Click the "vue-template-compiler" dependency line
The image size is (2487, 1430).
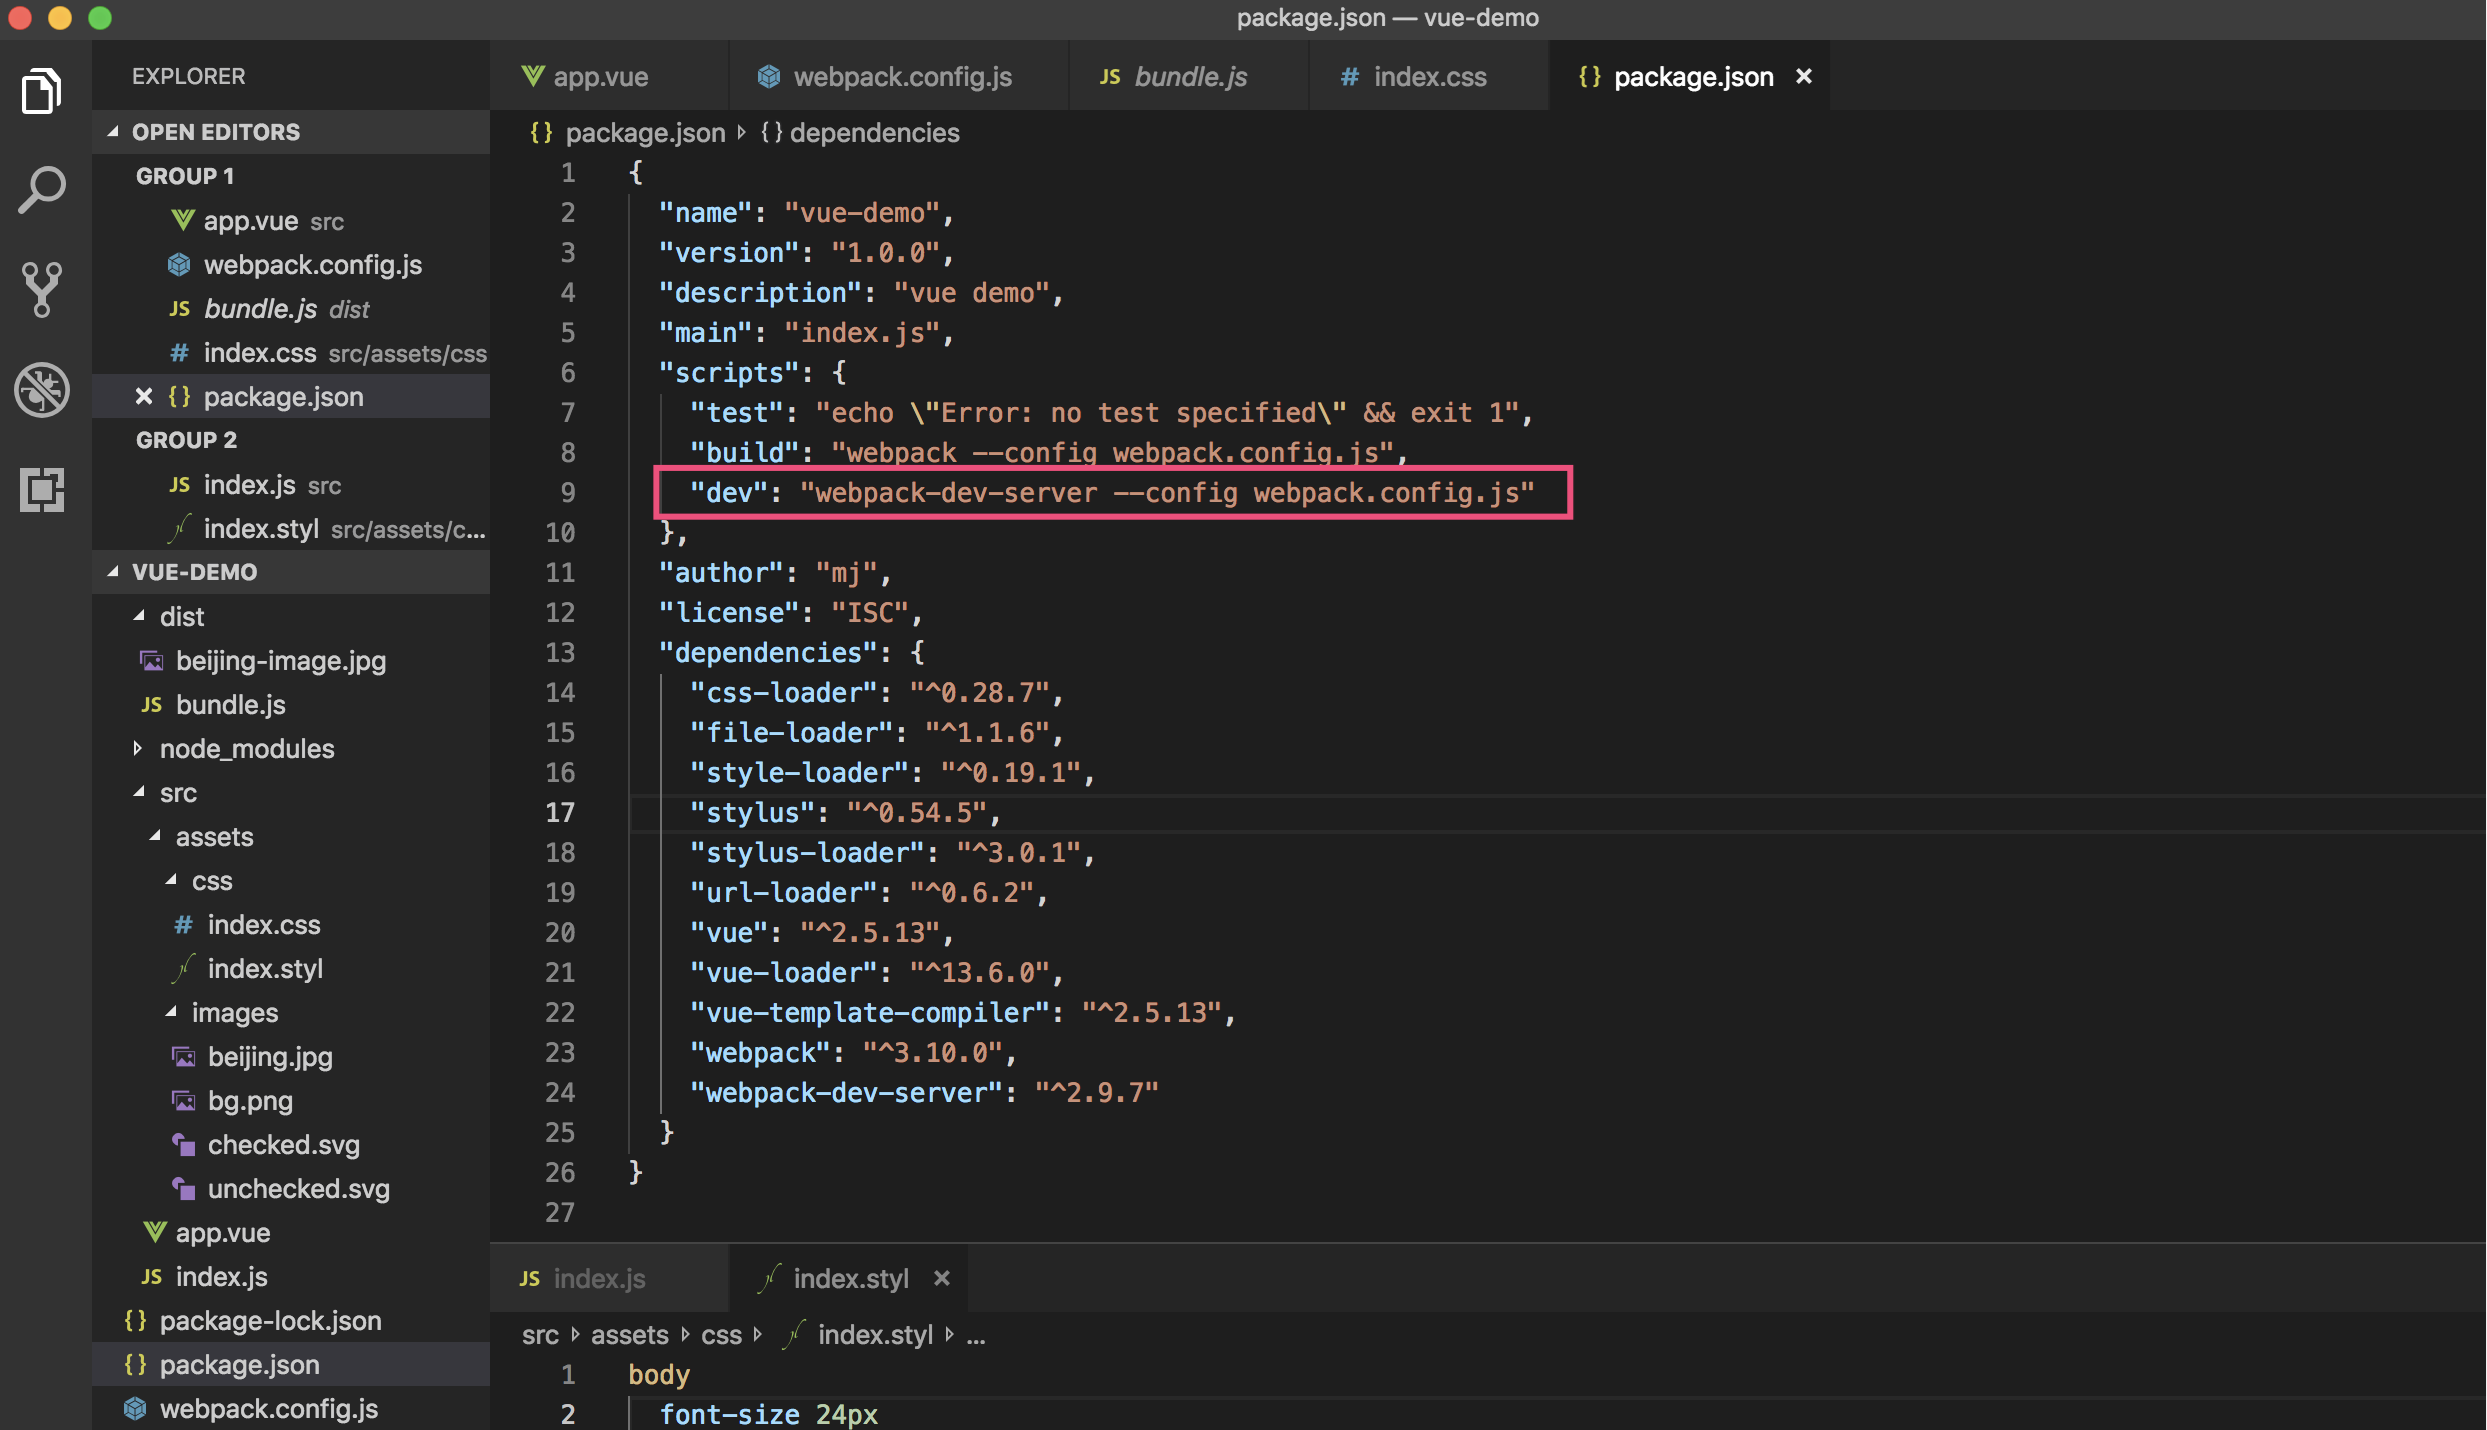pyautogui.click(x=963, y=1012)
